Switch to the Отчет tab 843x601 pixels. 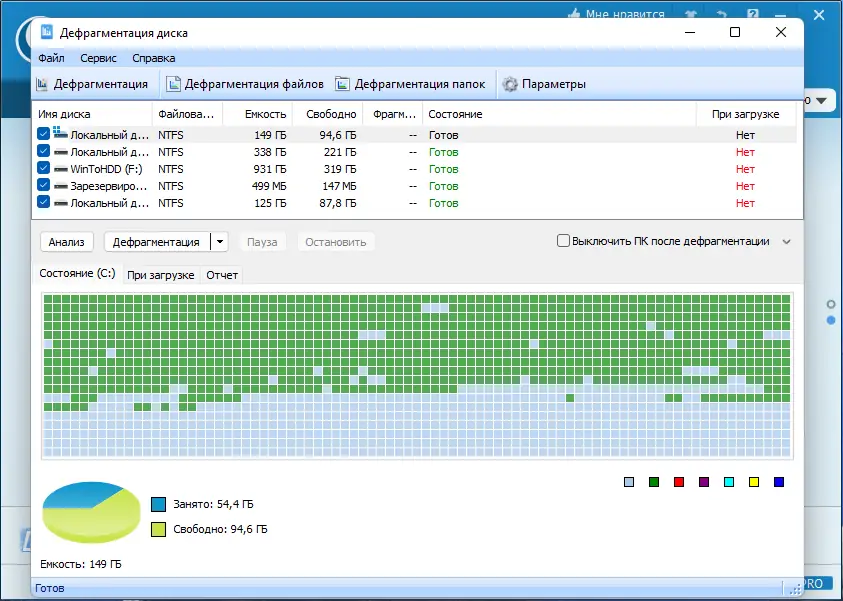[222, 275]
